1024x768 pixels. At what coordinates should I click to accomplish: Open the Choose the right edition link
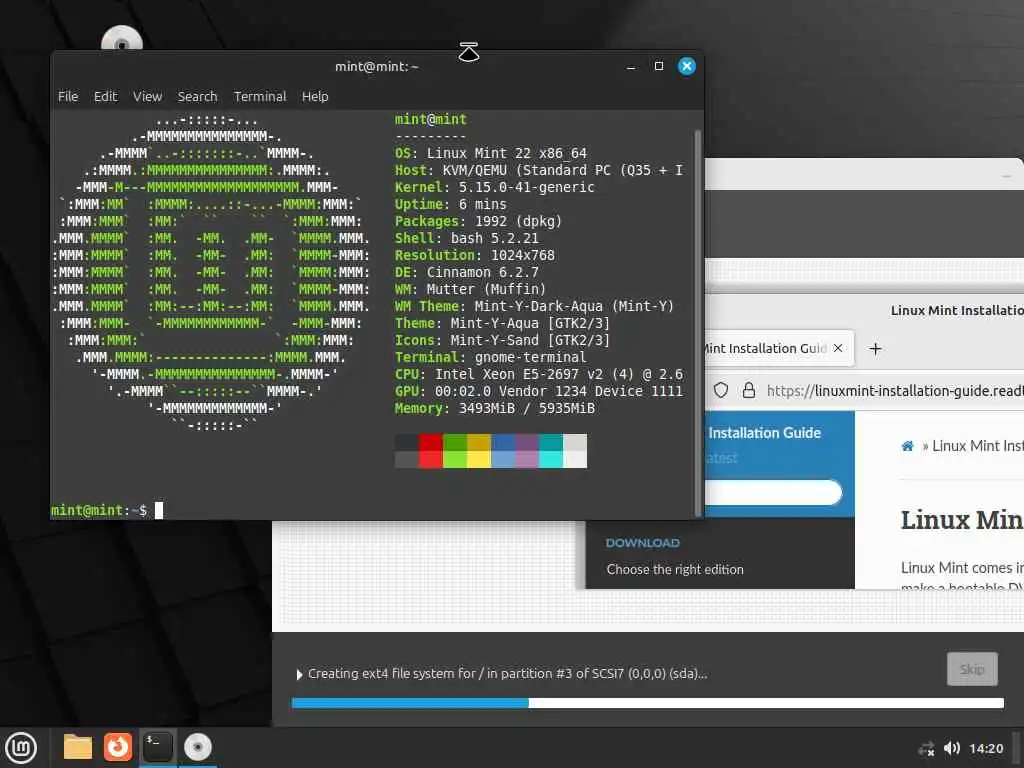pyautogui.click(x=675, y=569)
